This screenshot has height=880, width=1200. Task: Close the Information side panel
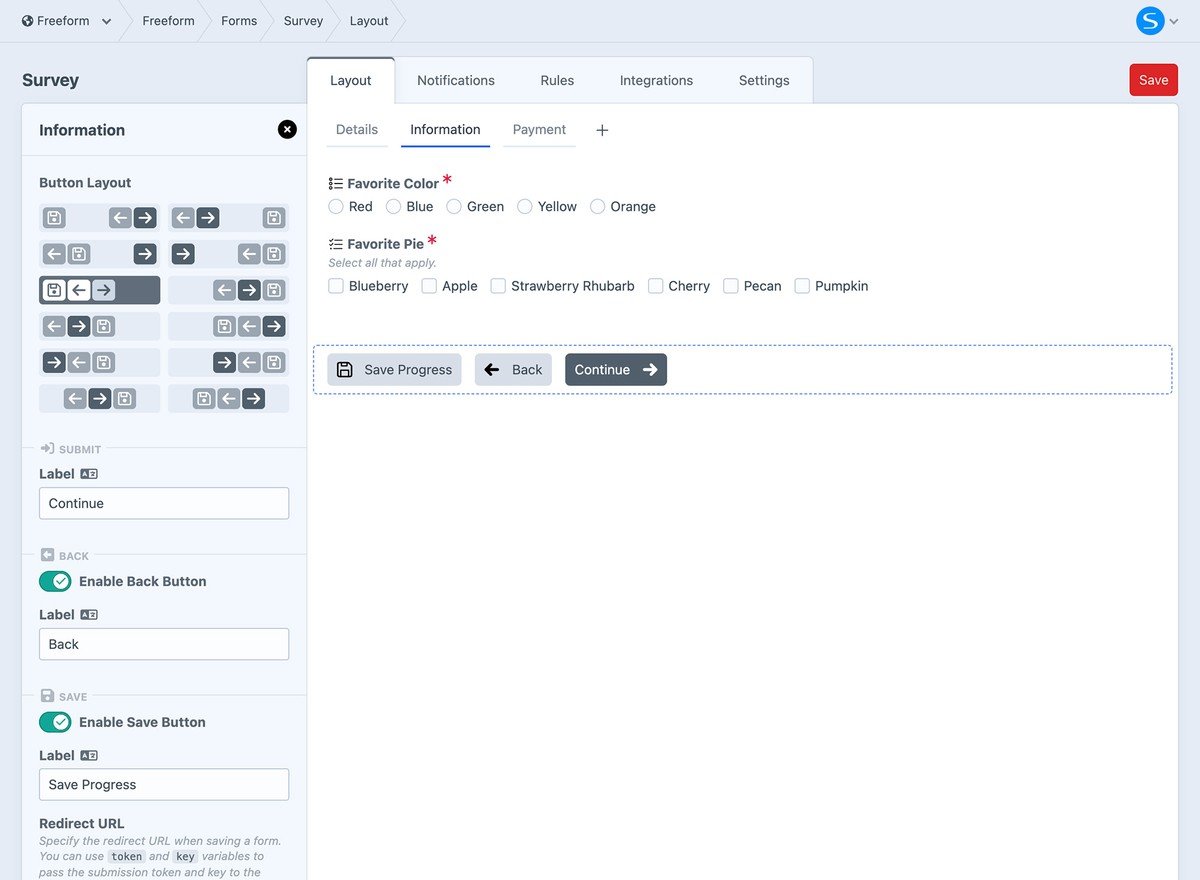pos(287,129)
